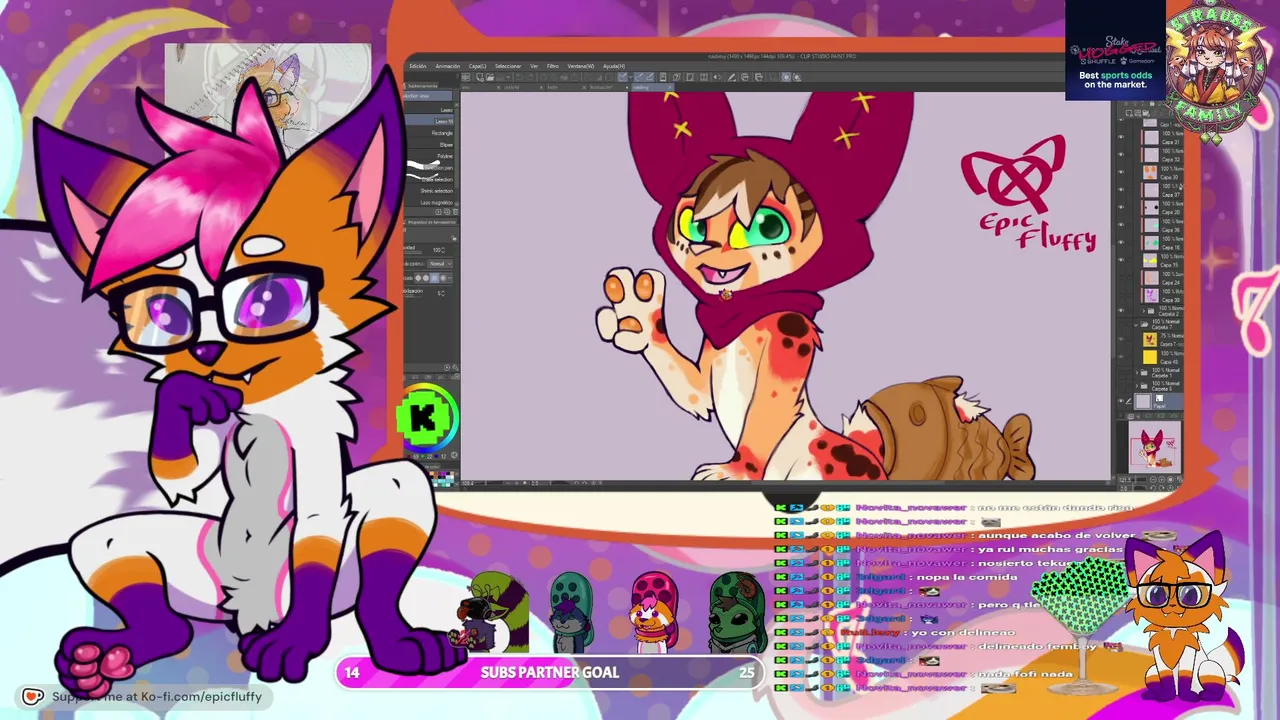The width and height of the screenshot is (1280, 720).
Task: Open the Animación menu
Action: [x=448, y=66]
